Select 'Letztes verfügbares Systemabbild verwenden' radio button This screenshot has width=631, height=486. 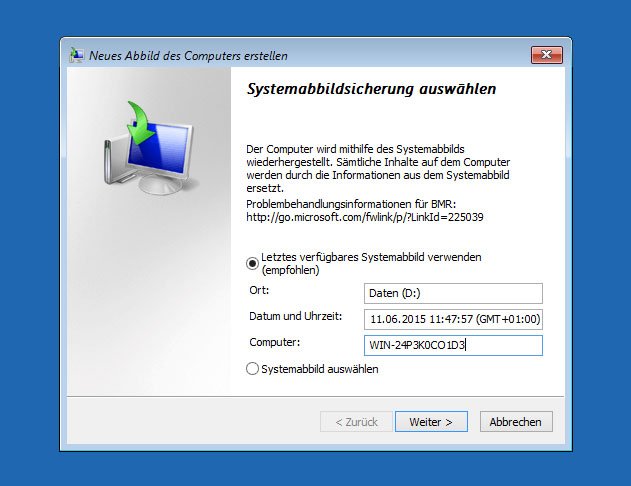point(252,264)
